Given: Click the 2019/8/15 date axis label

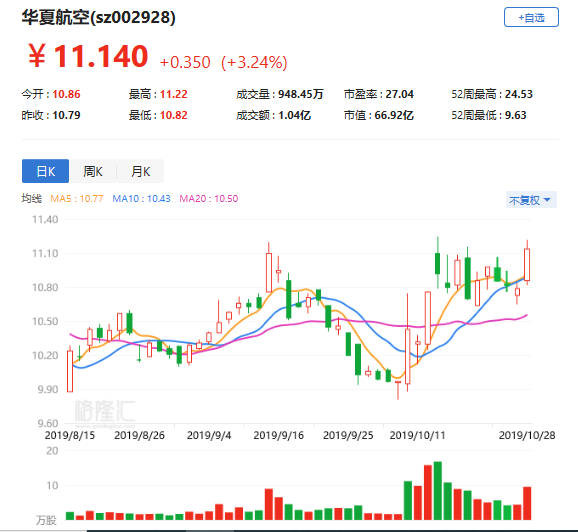Looking at the screenshot, I should [x=70, y=435].
